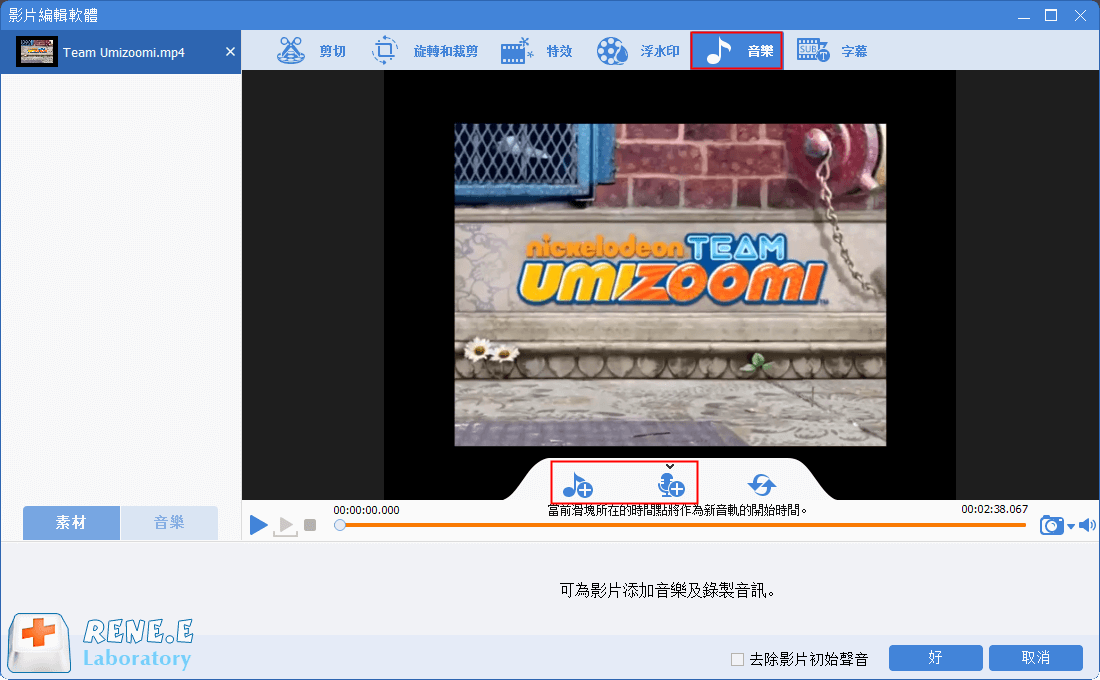Open the 剪切 (cut) tool
Viewport: 1100px width, 680px height.
tap(311, 51)
